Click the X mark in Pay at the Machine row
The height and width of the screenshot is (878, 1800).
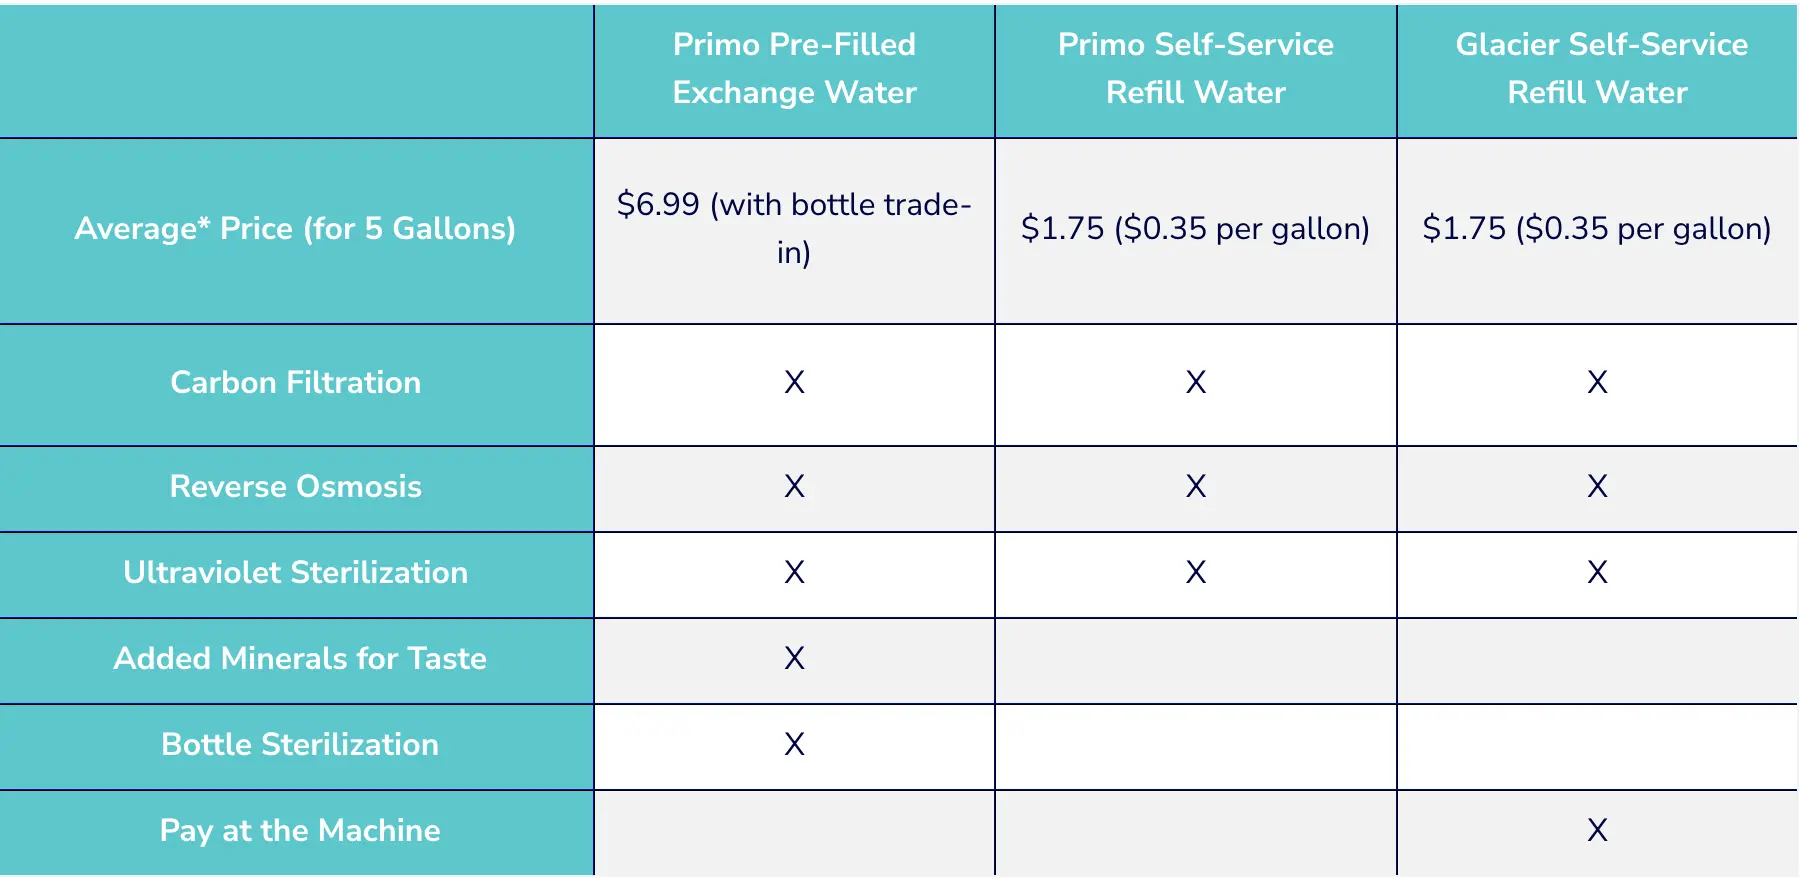[x=1597, y=830]
